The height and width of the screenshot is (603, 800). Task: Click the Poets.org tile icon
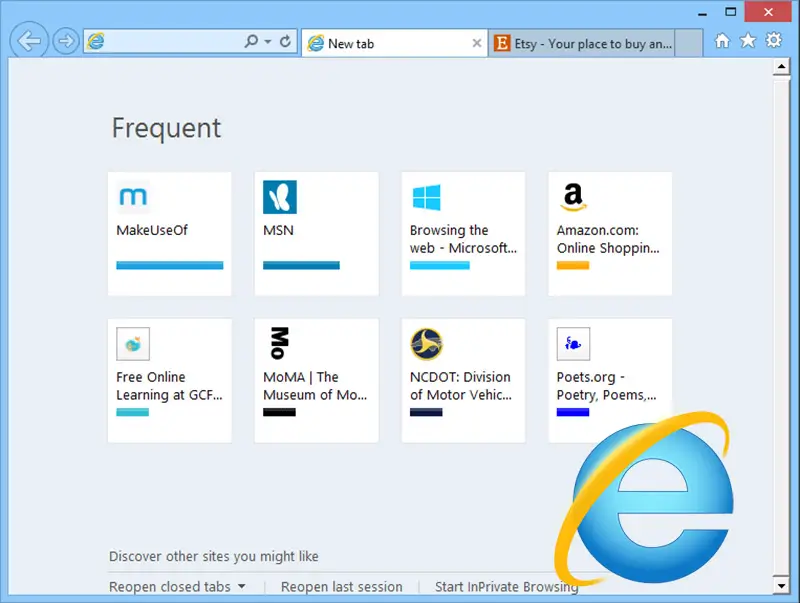[x=573, y=344]
